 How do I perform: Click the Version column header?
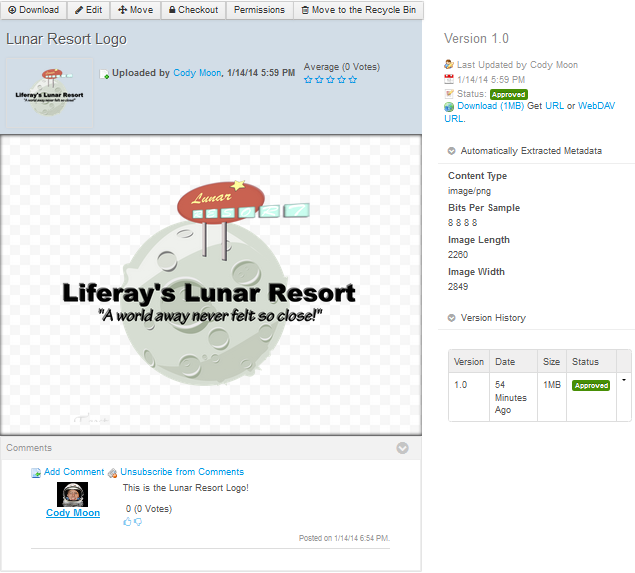[469, 362]
